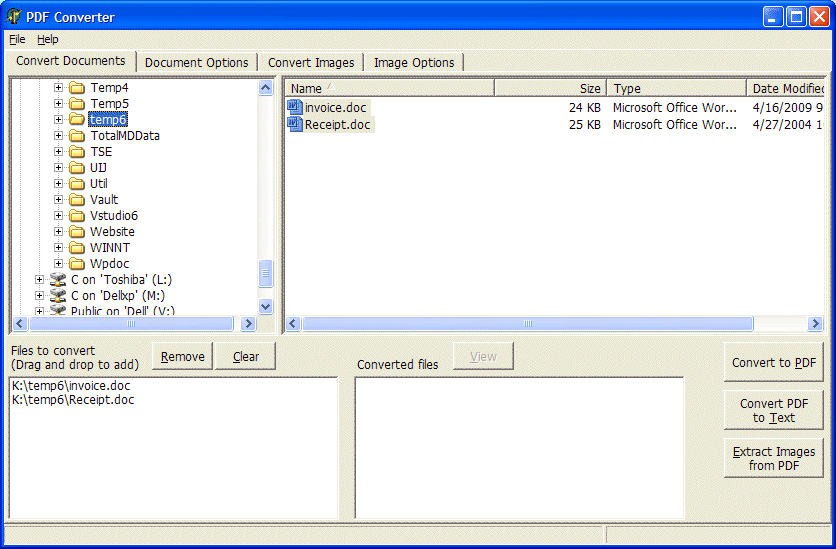Click Extract Images from PDF button
The width and height of the screenshot is (836, 549).
(773, 458)
